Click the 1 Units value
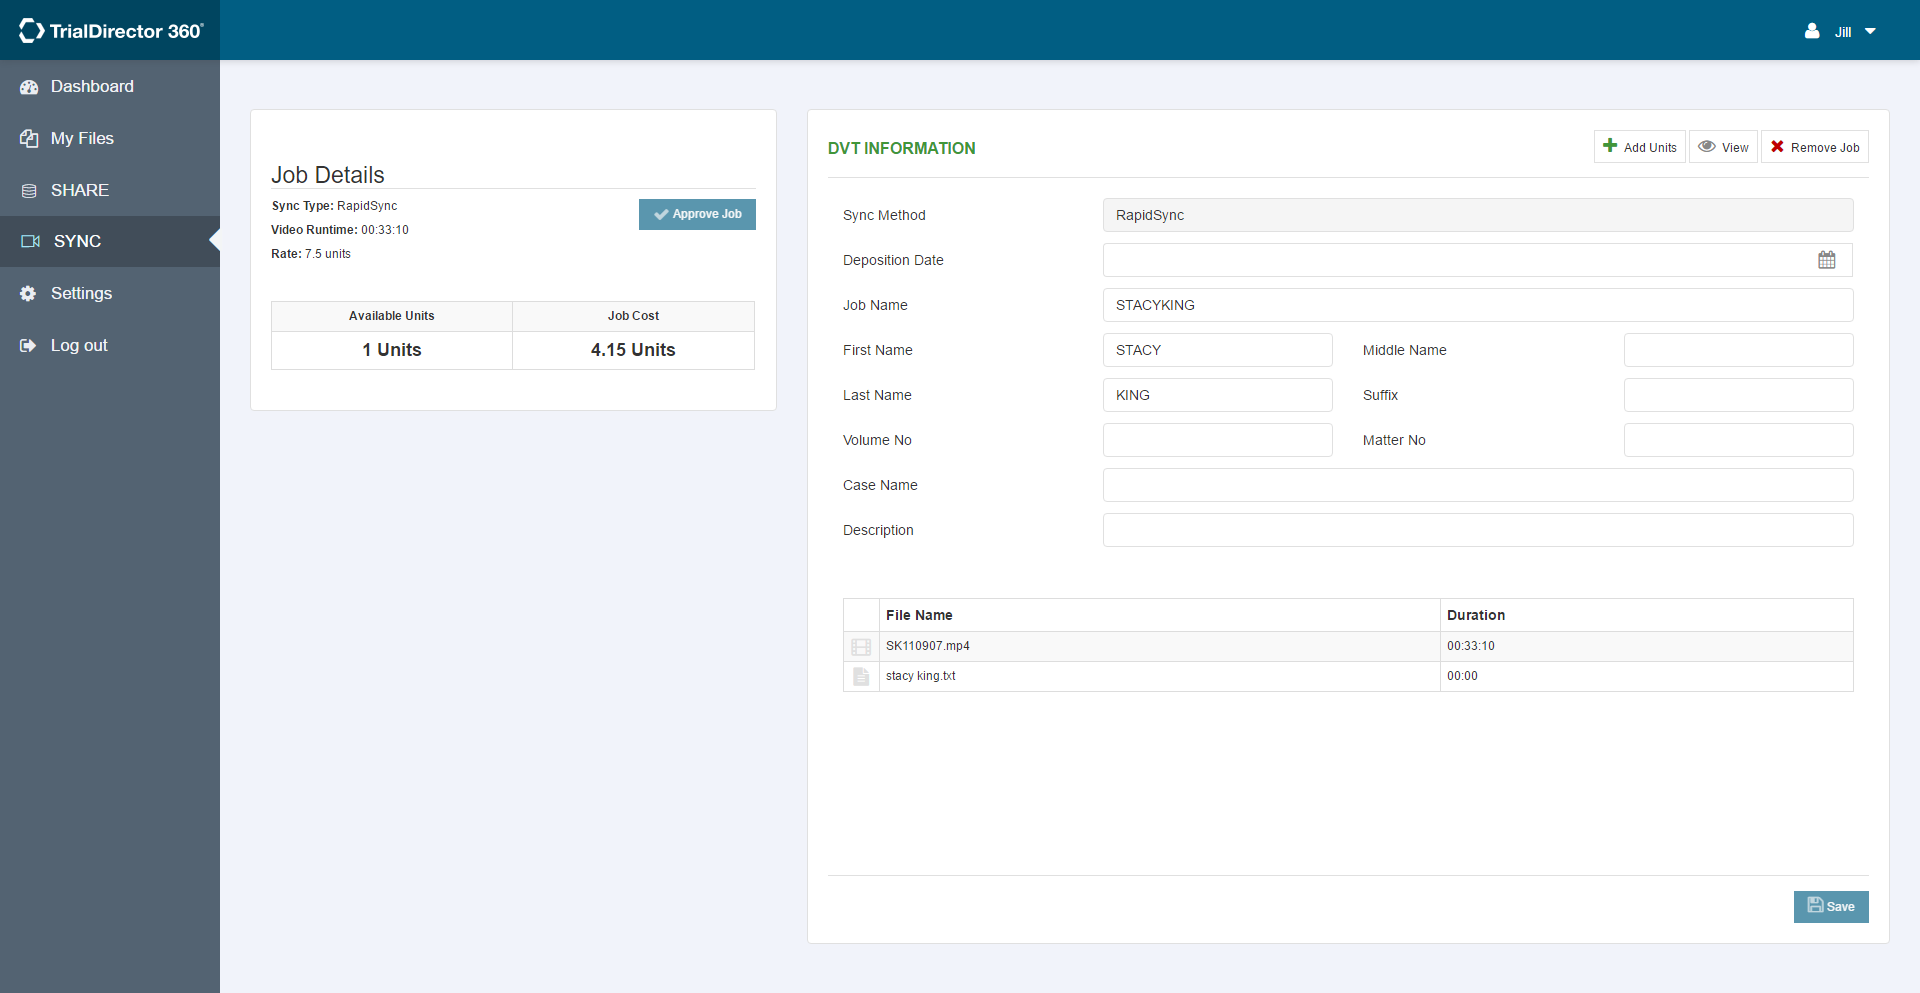 pos(392,350)
